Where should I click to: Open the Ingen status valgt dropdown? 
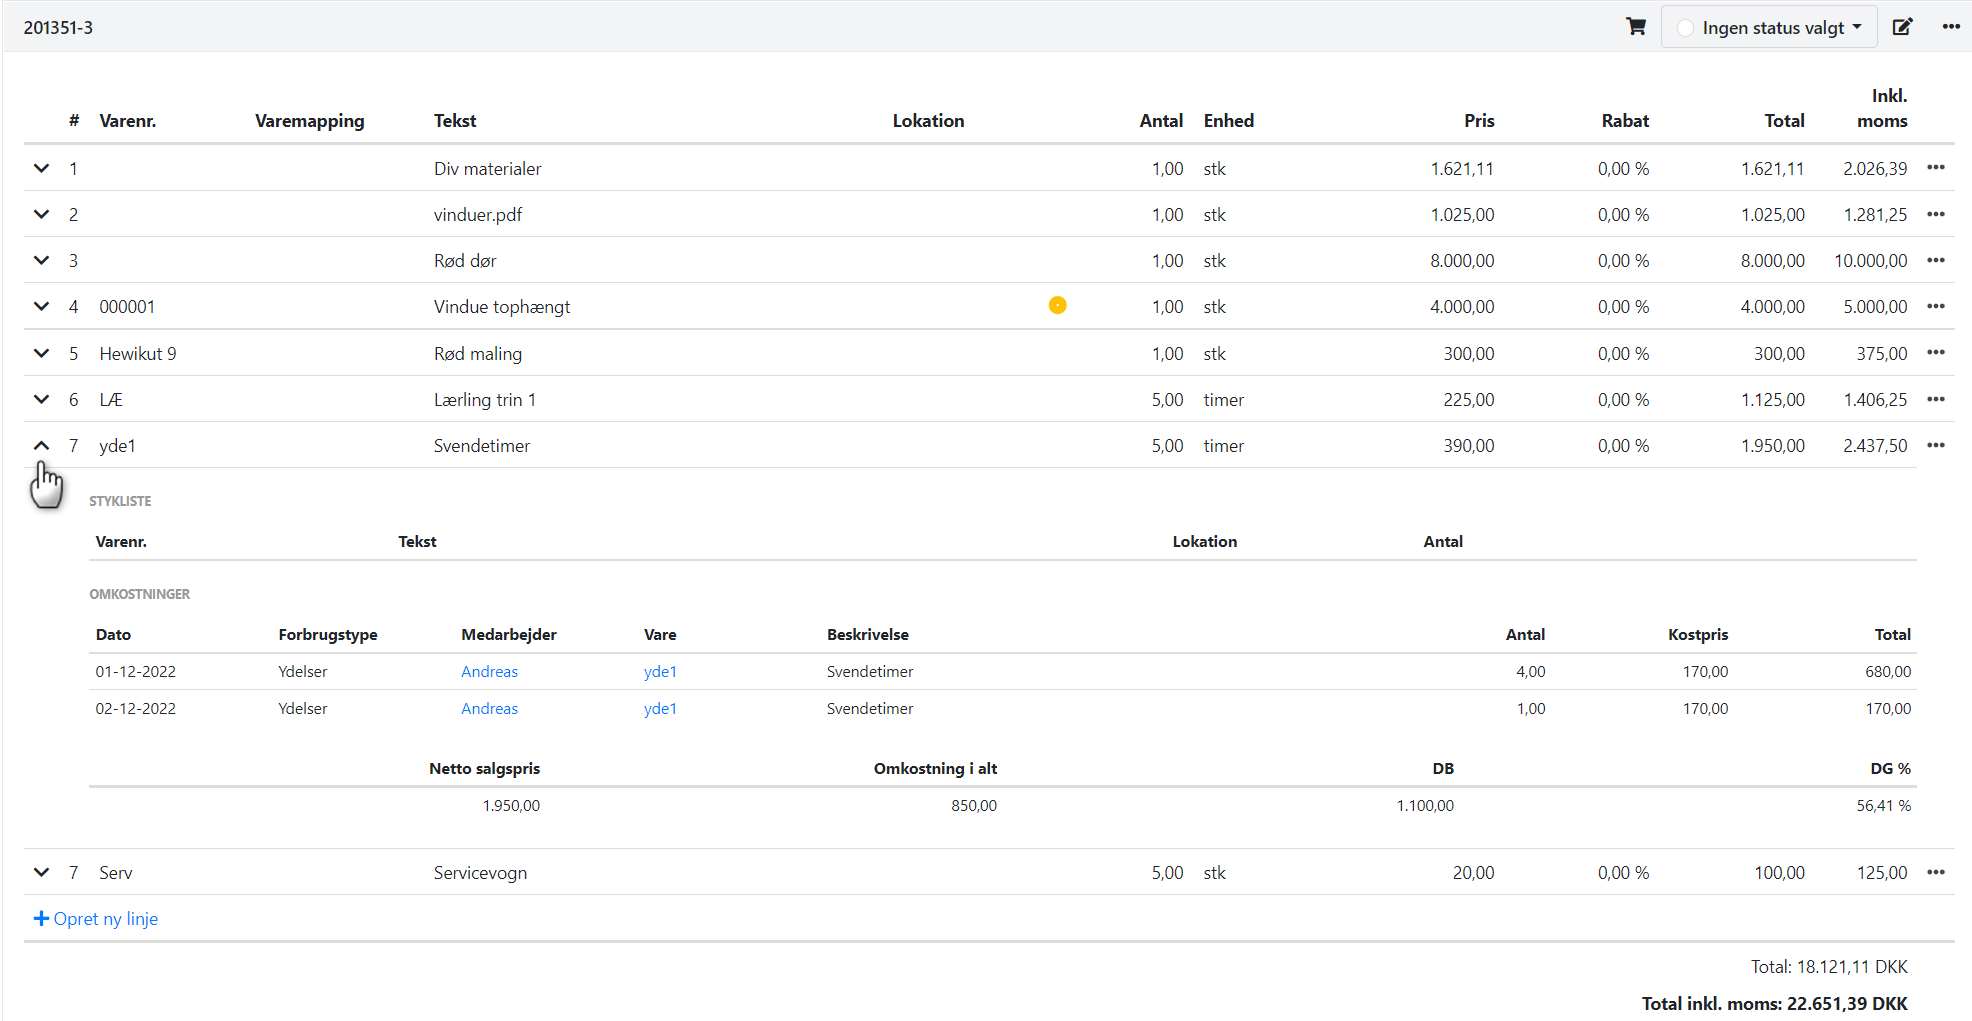(1769, 27)
